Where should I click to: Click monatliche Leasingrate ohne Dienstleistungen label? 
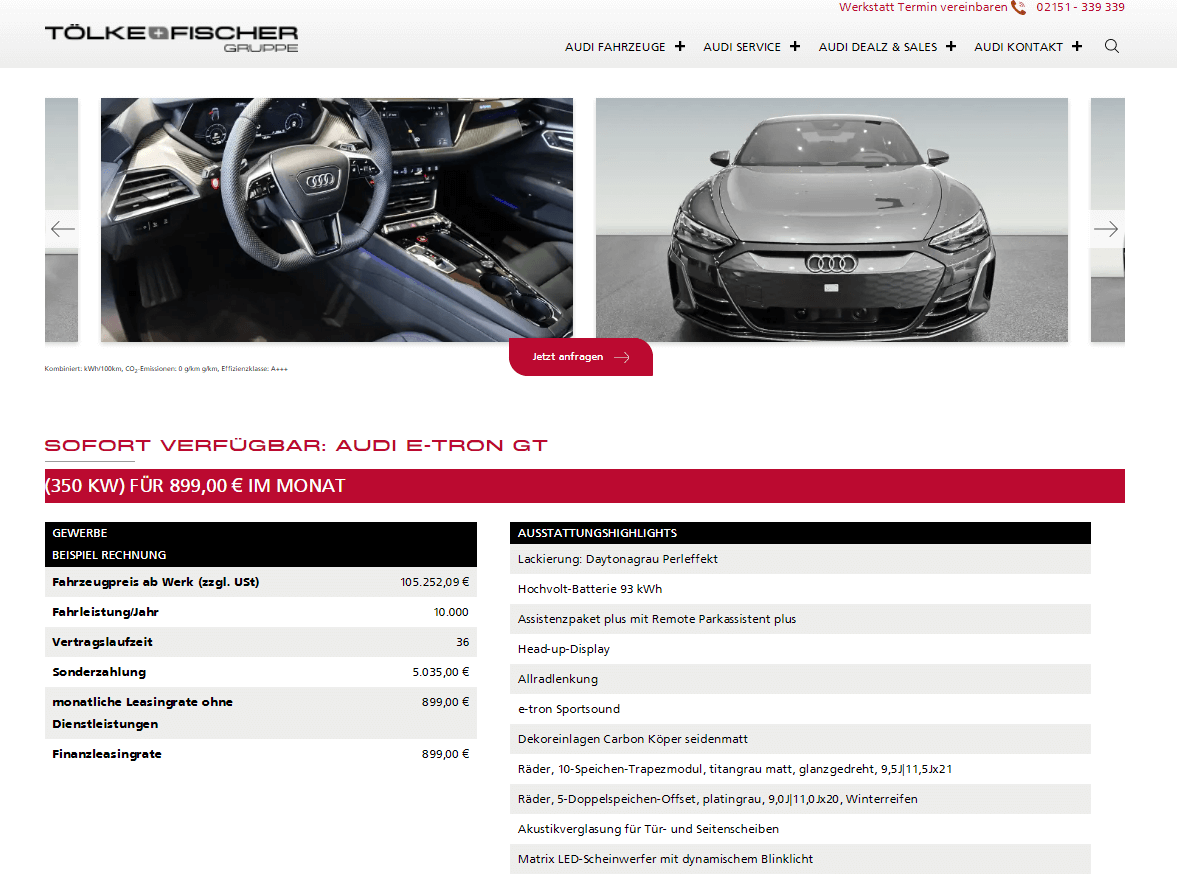pyautogui.click(x=142, y=713)
